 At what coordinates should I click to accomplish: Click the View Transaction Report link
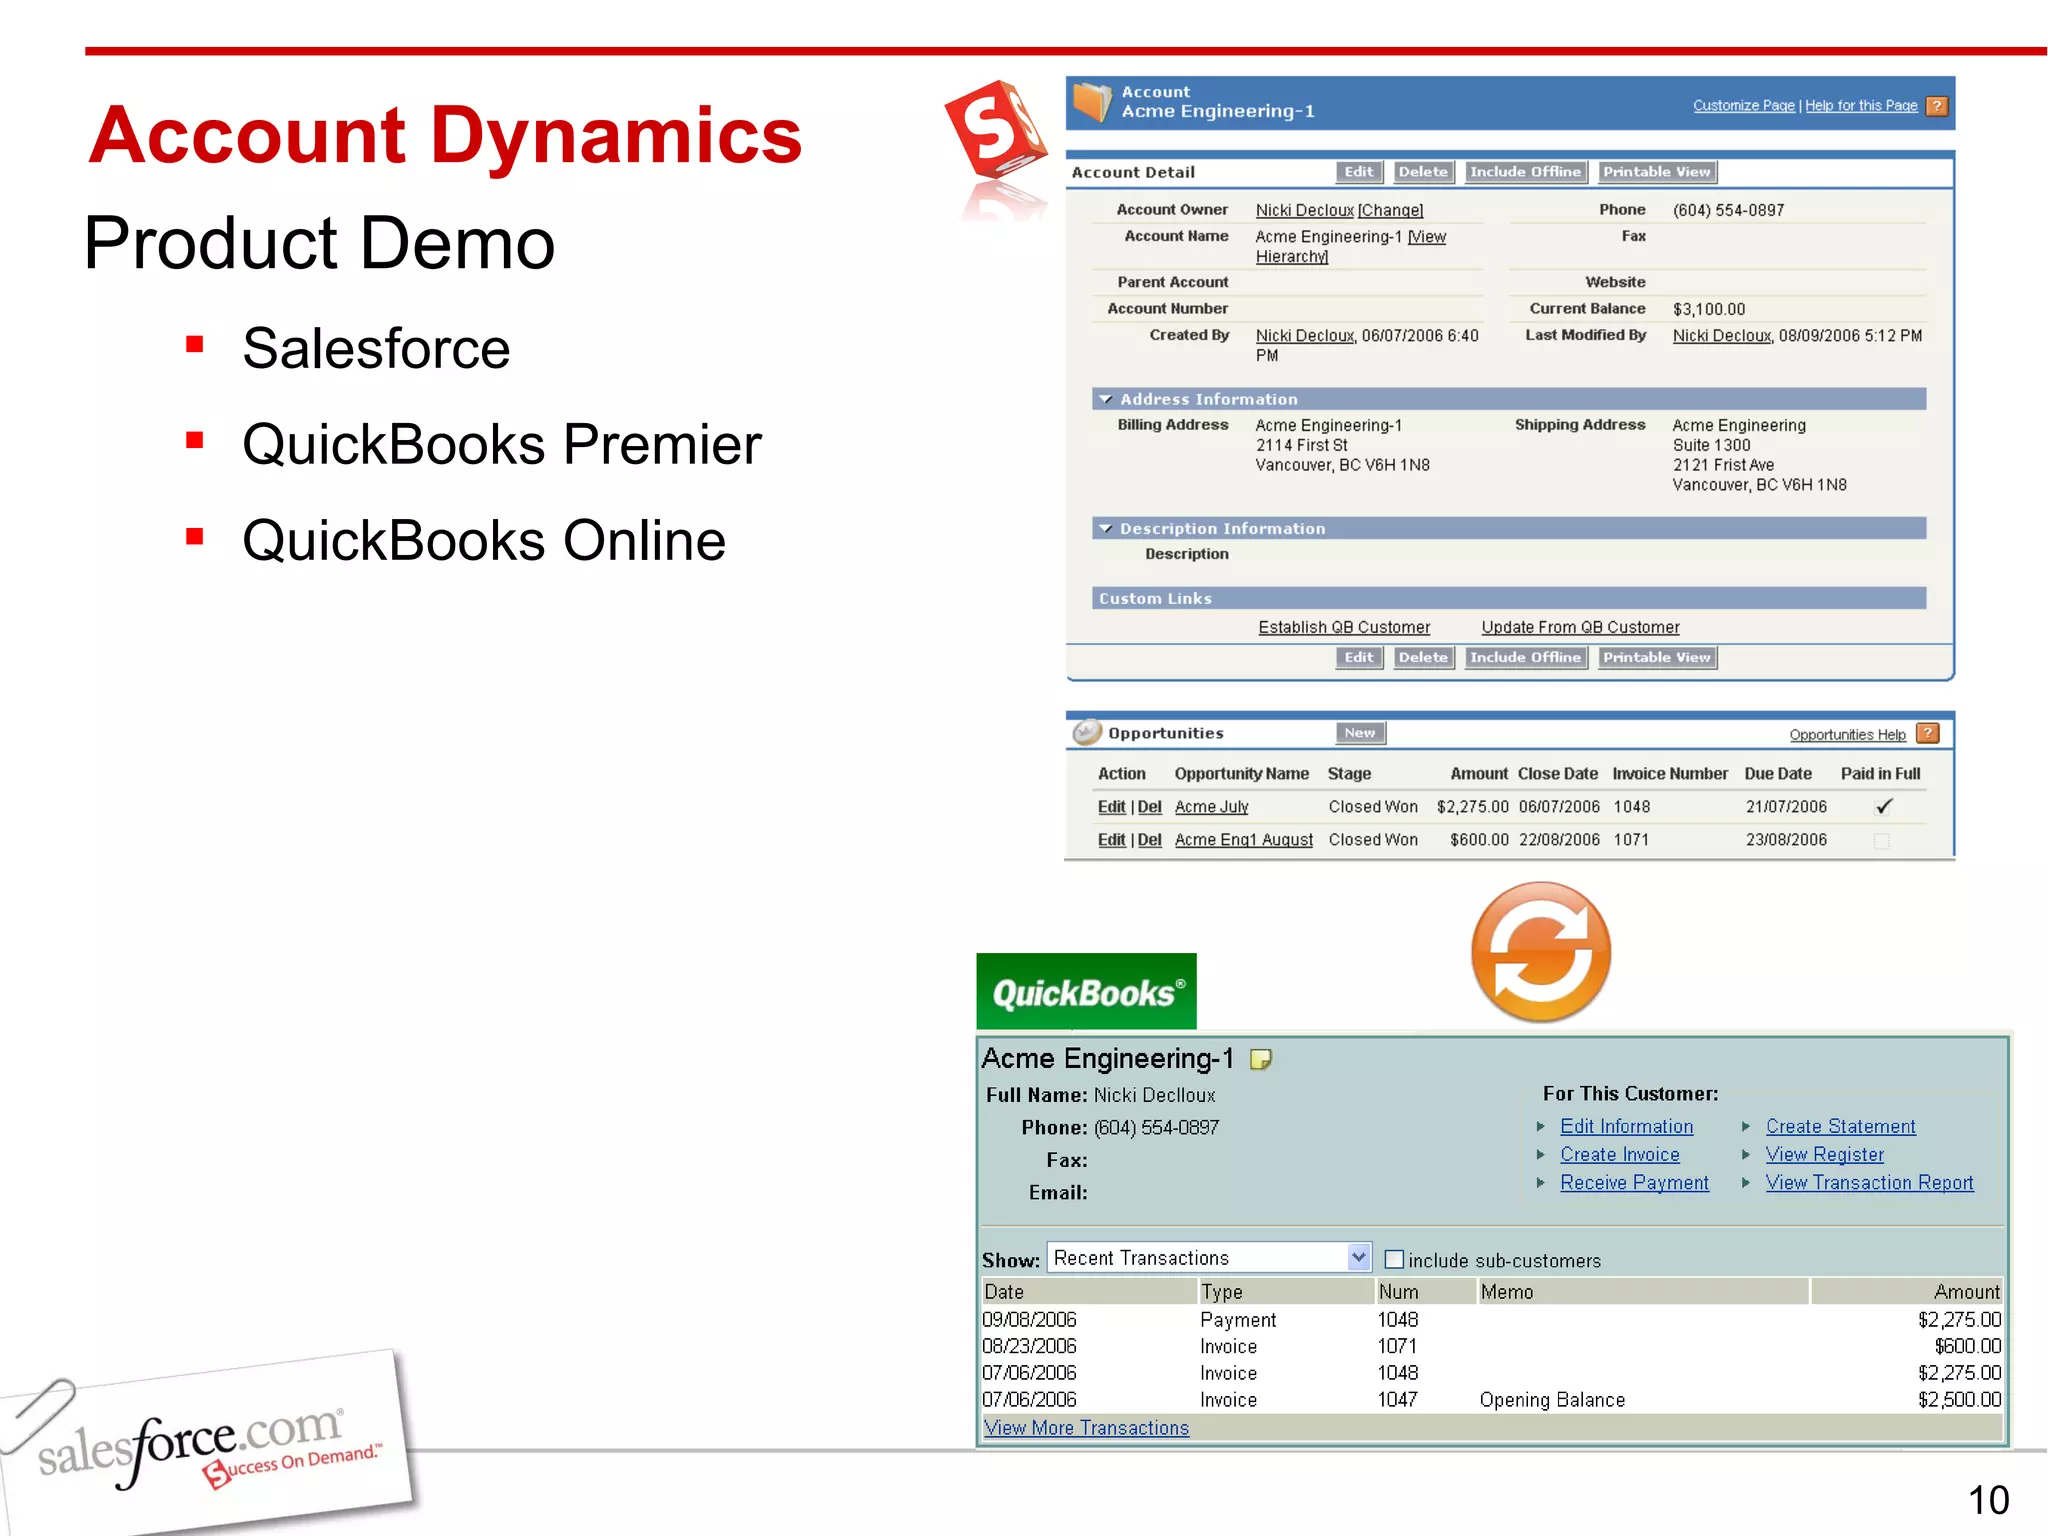tap(1870, 1182)
